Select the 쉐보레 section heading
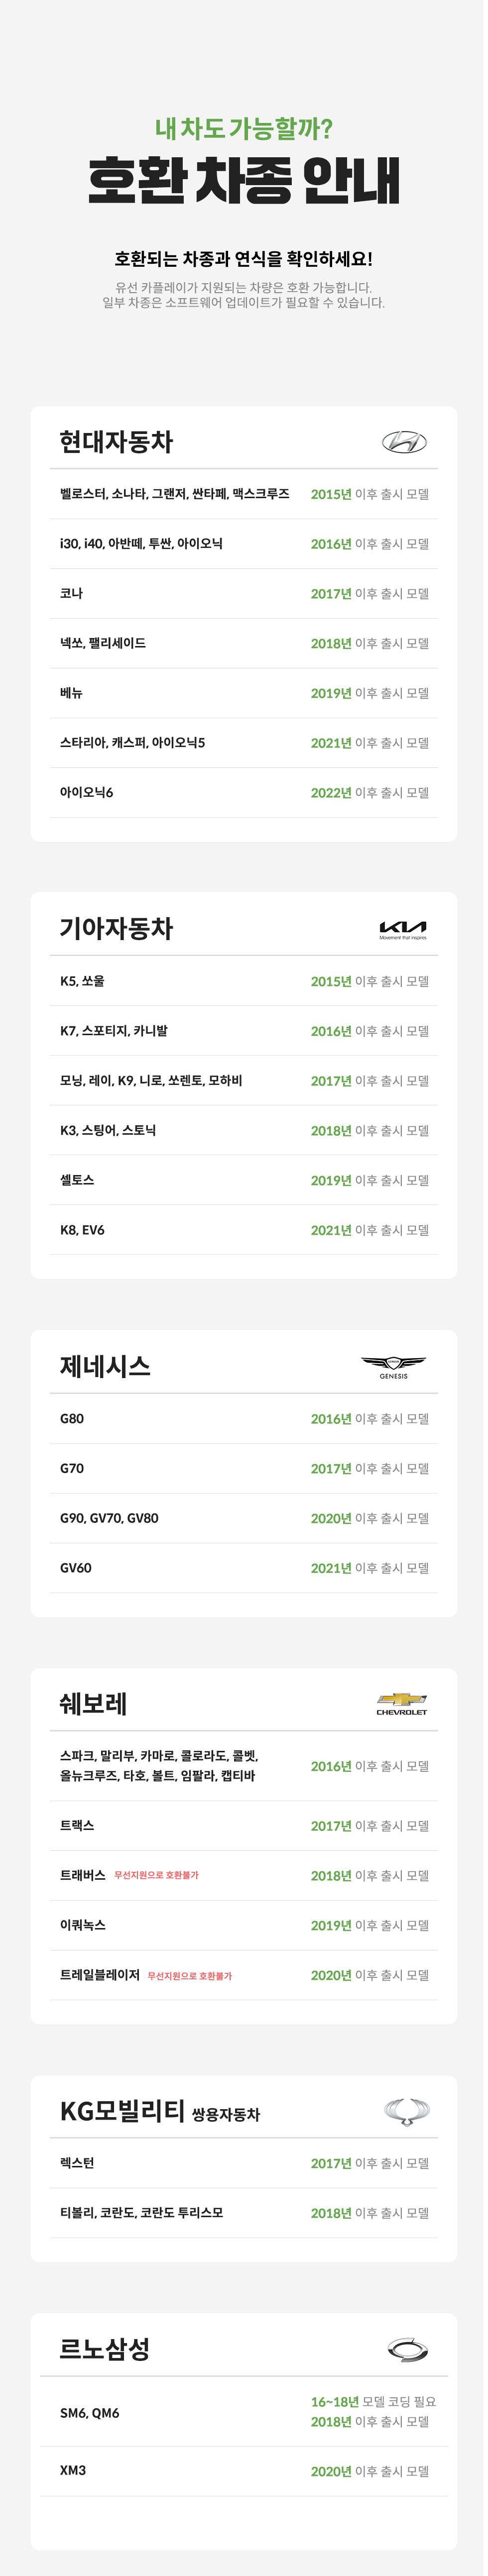This screenshot has height=2576, width=488. (x=93, y=1703)
